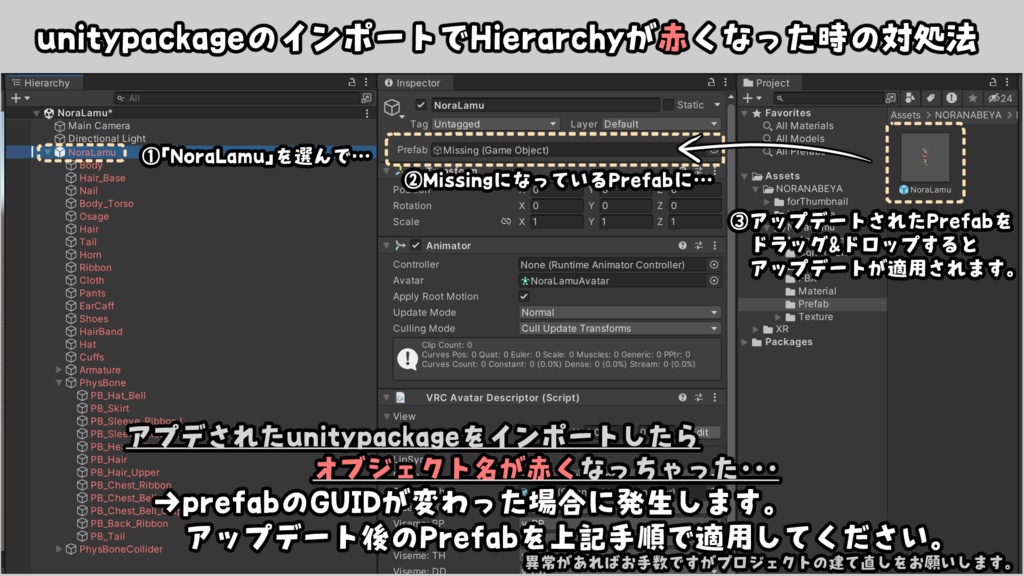This screenshot has width=1024, height=576.
Task: Toggle the Static checkbox
Action: click(x=668, y=104)
